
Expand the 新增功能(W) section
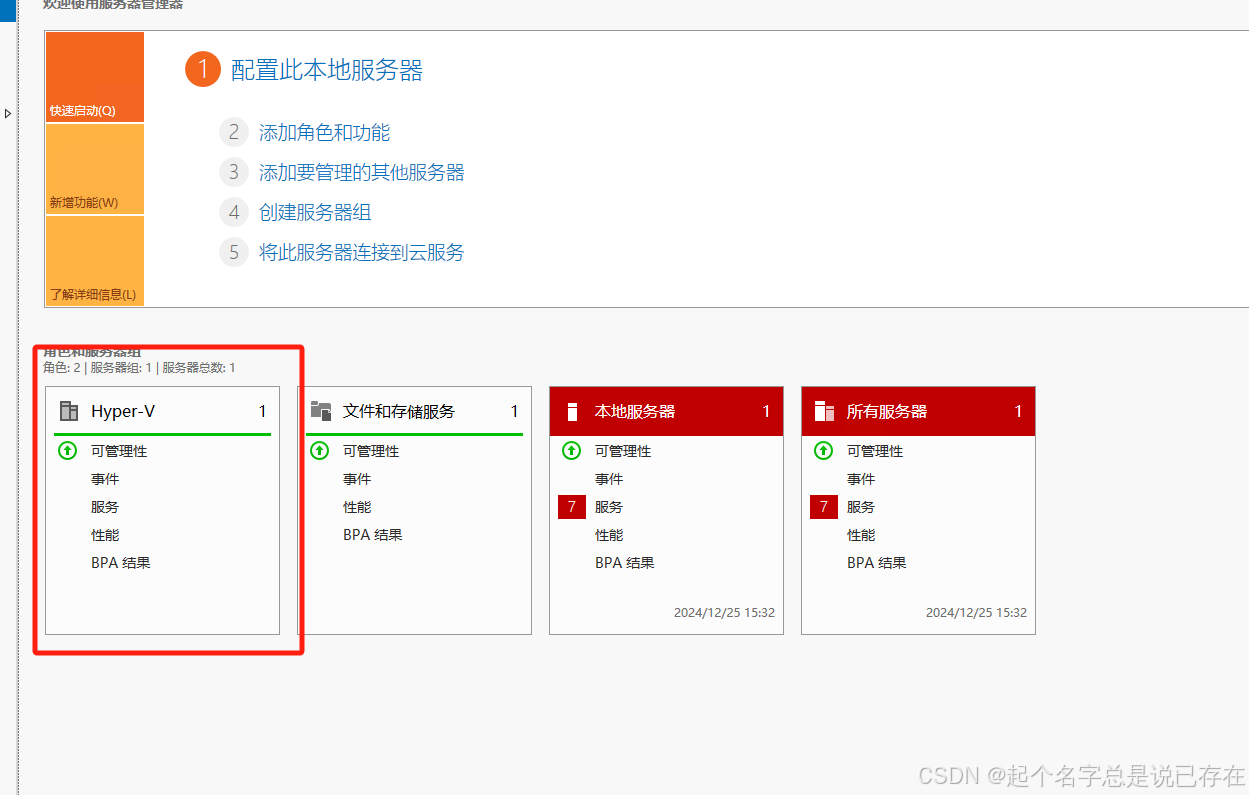tap(94, 202)
